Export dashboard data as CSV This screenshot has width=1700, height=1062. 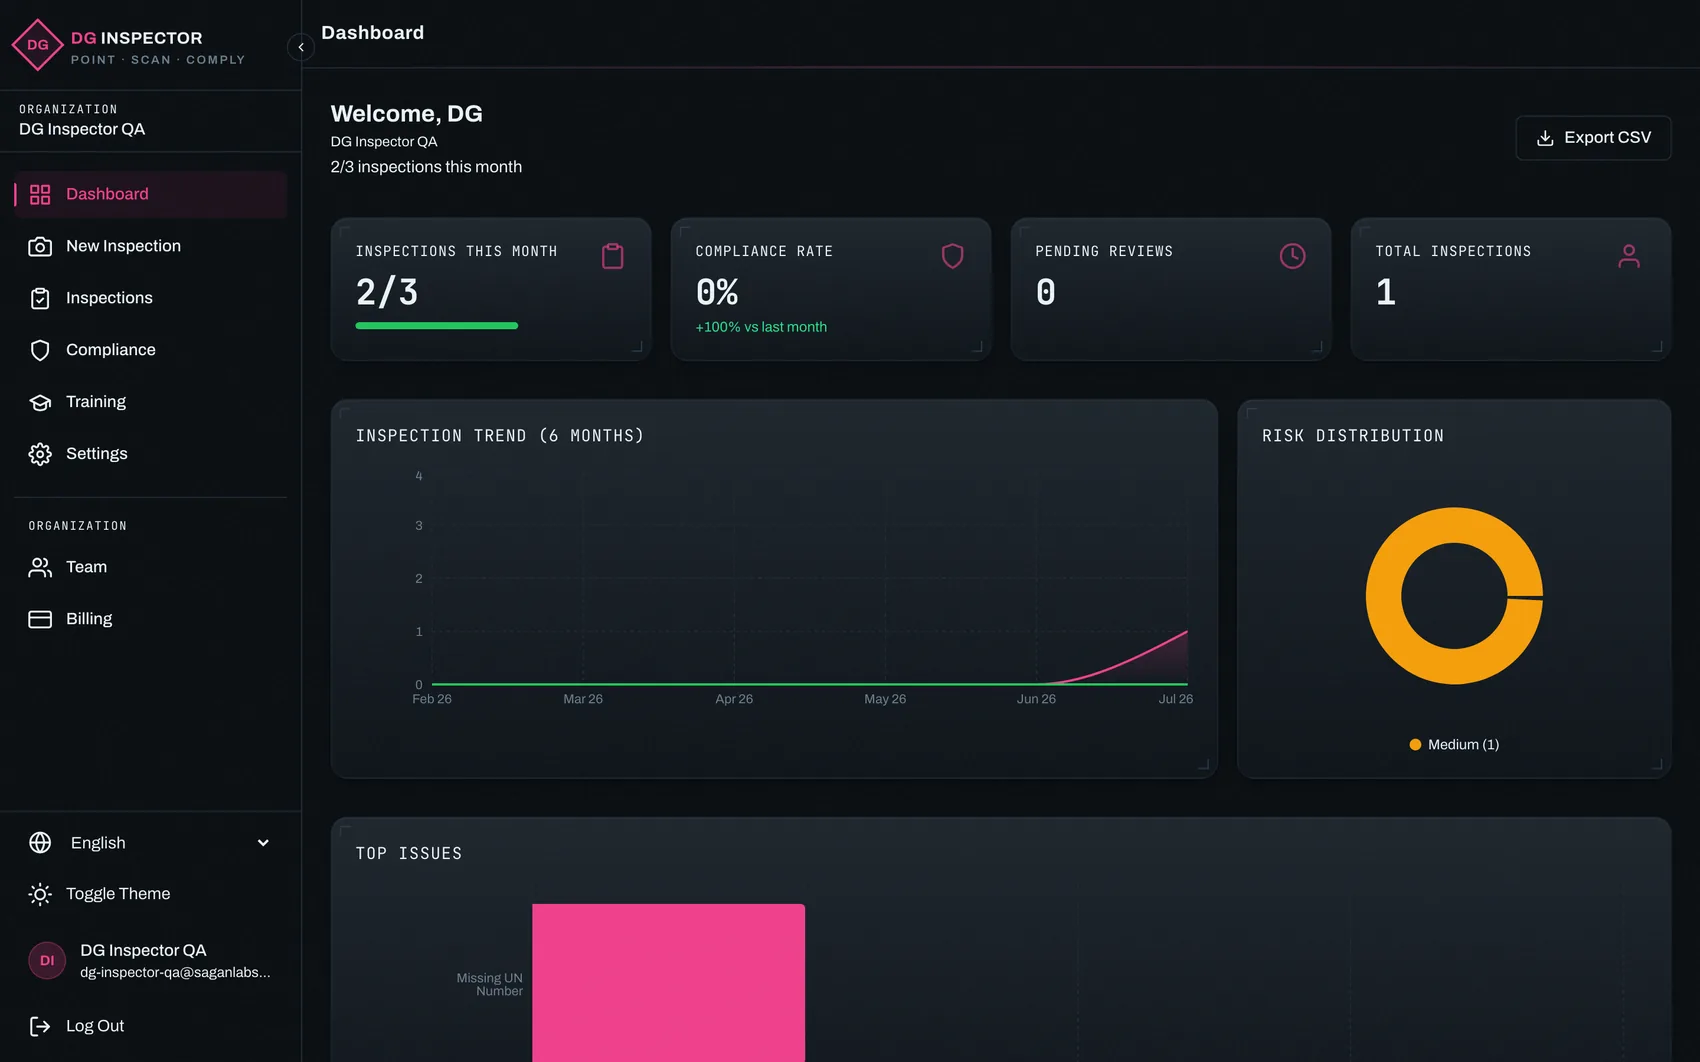click(x=1593, y=138)
